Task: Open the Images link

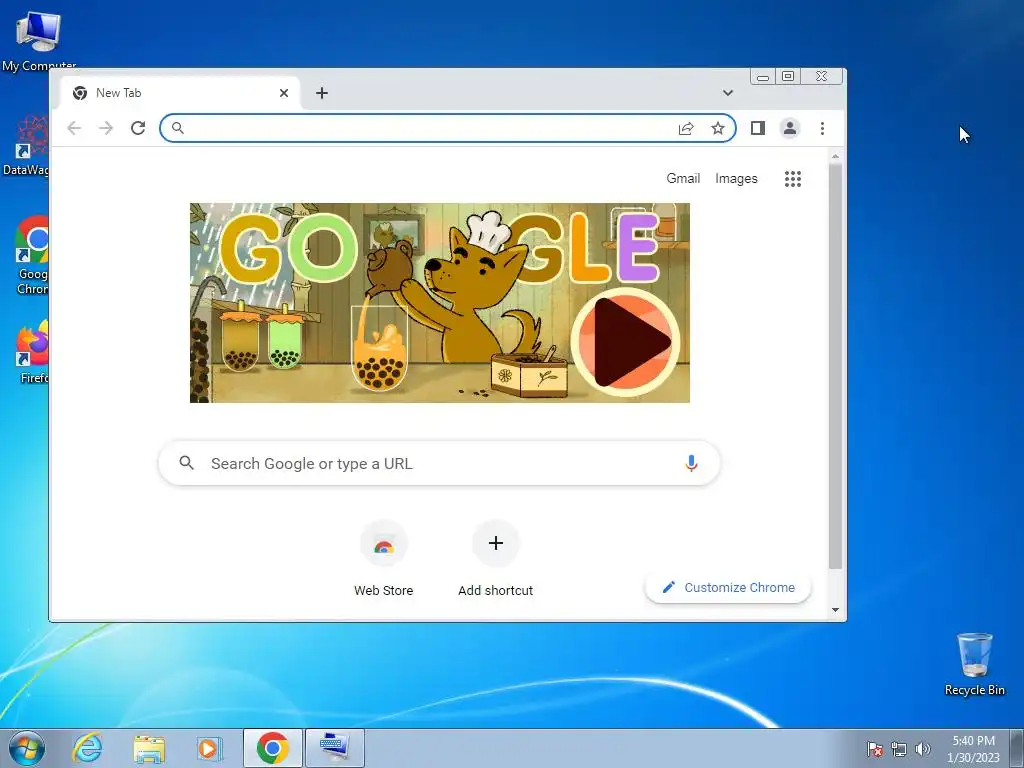Action: (x=736, y=178)
